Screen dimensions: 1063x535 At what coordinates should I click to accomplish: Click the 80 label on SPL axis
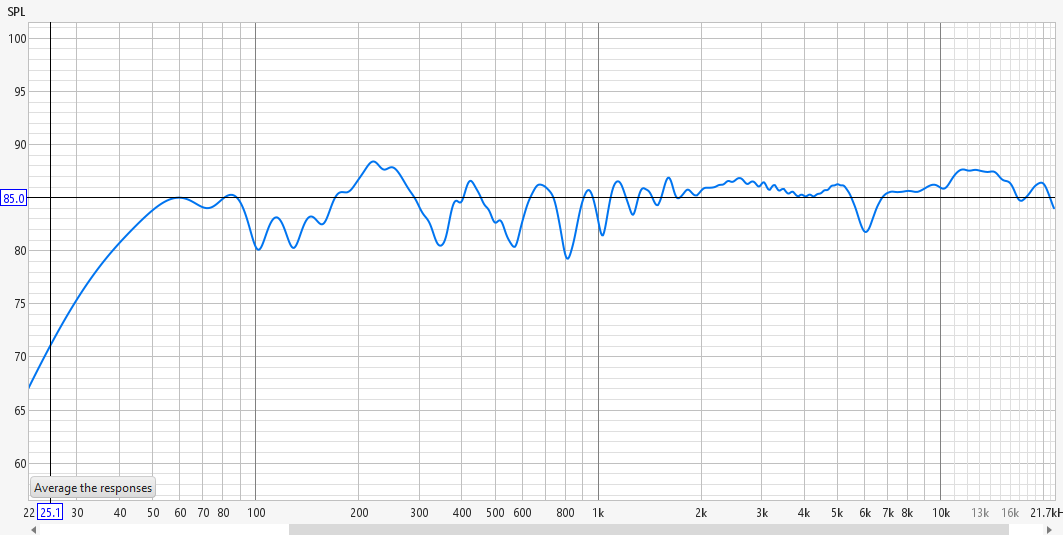pos(20,251)
